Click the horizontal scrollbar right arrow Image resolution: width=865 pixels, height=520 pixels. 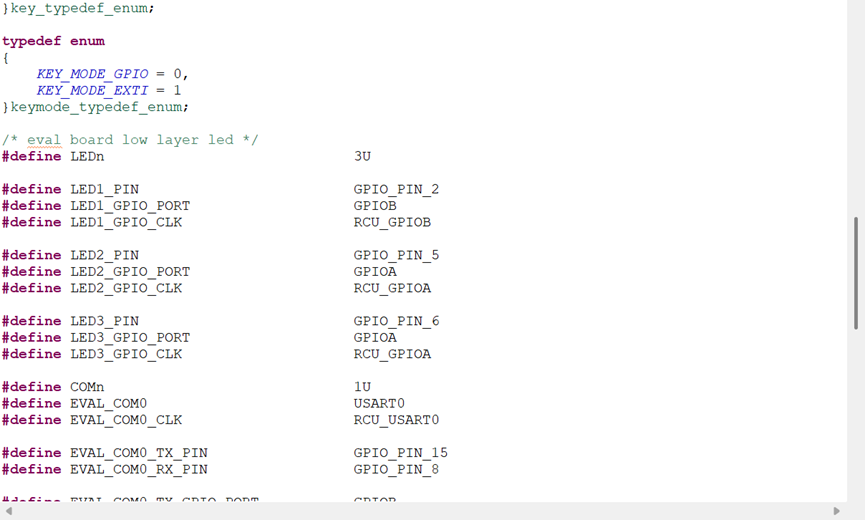point(837,511)
